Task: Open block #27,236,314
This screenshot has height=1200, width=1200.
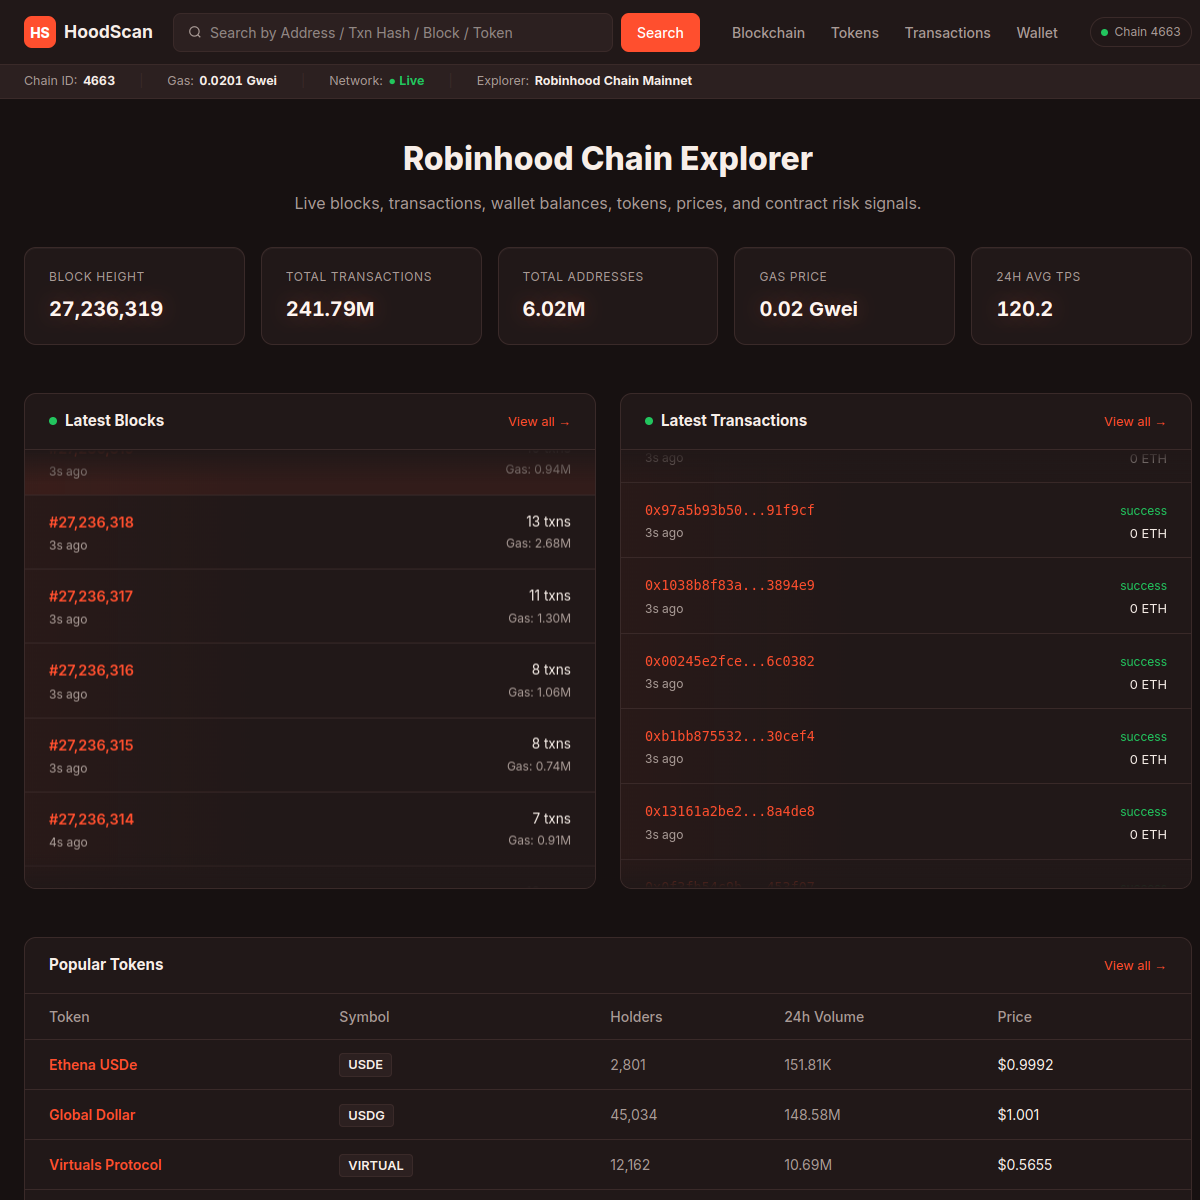Action: click(x=91, y=819)
